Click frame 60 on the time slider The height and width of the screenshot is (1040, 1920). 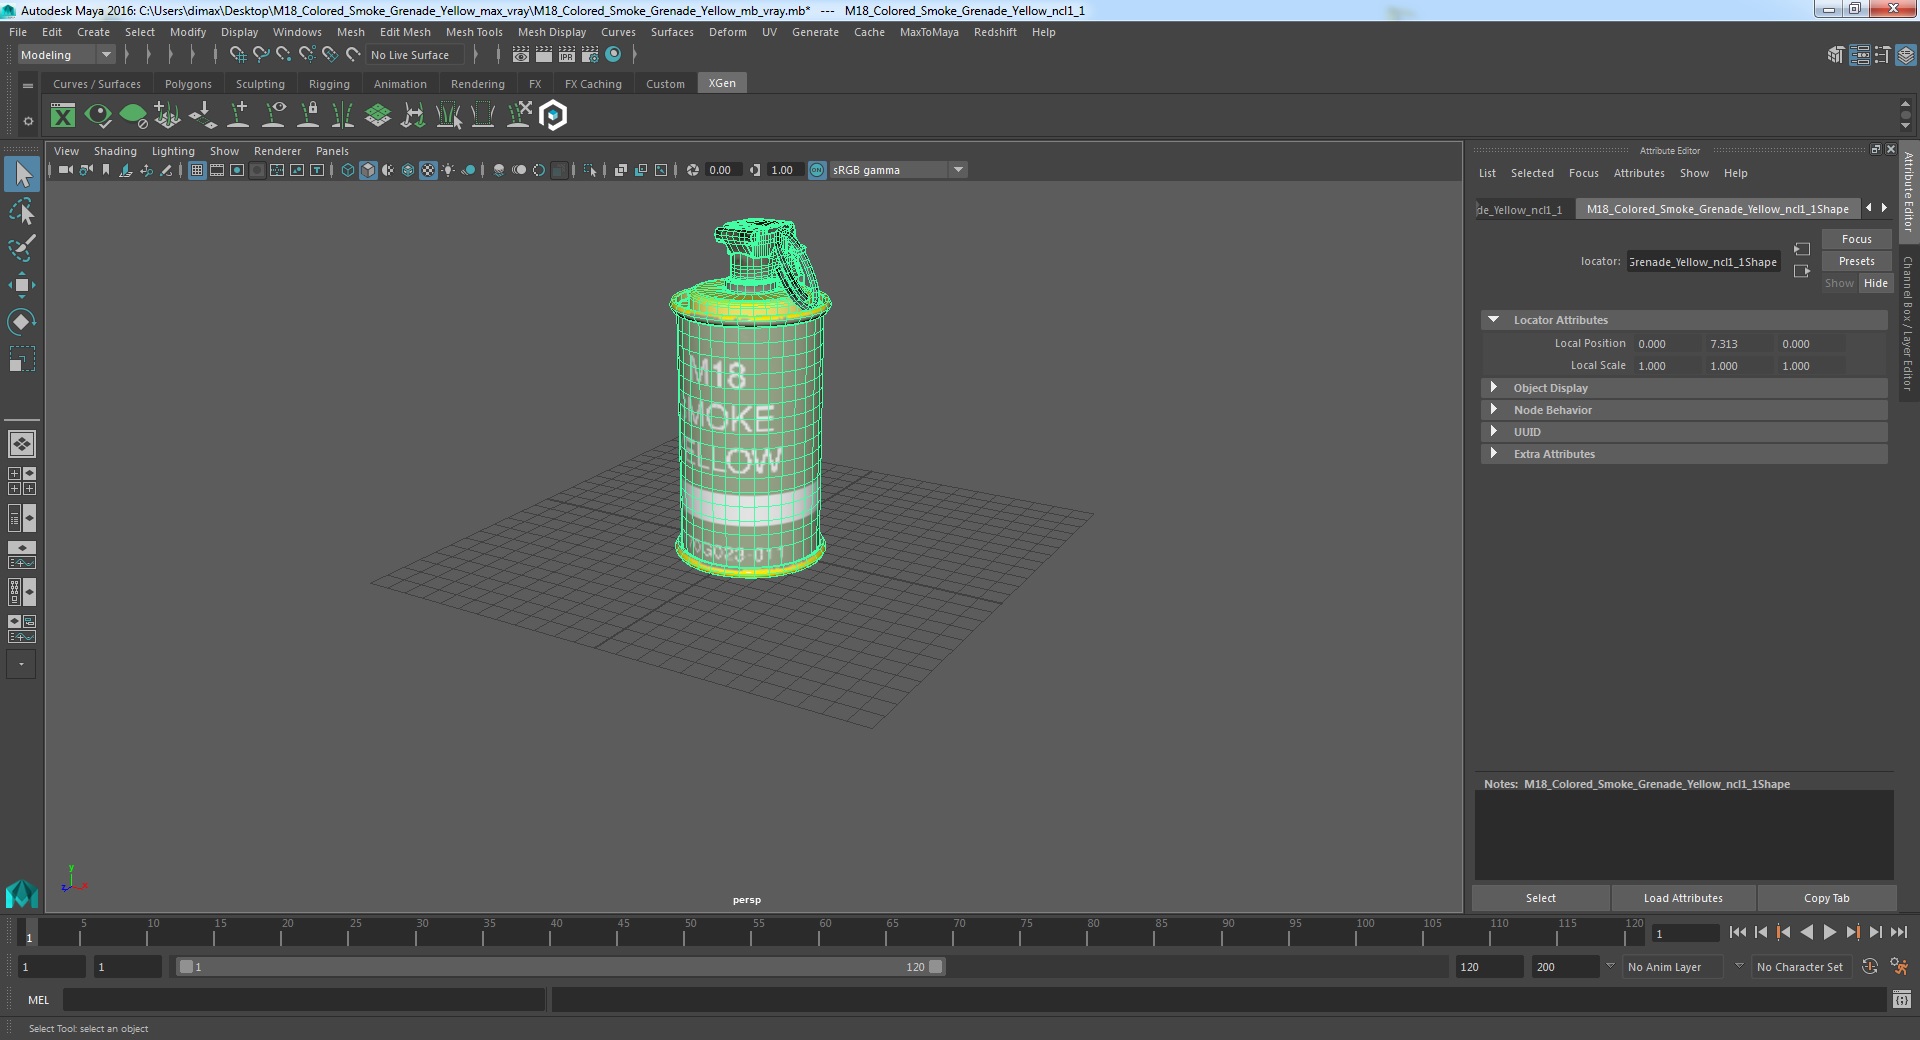click(x=825, y=934)
